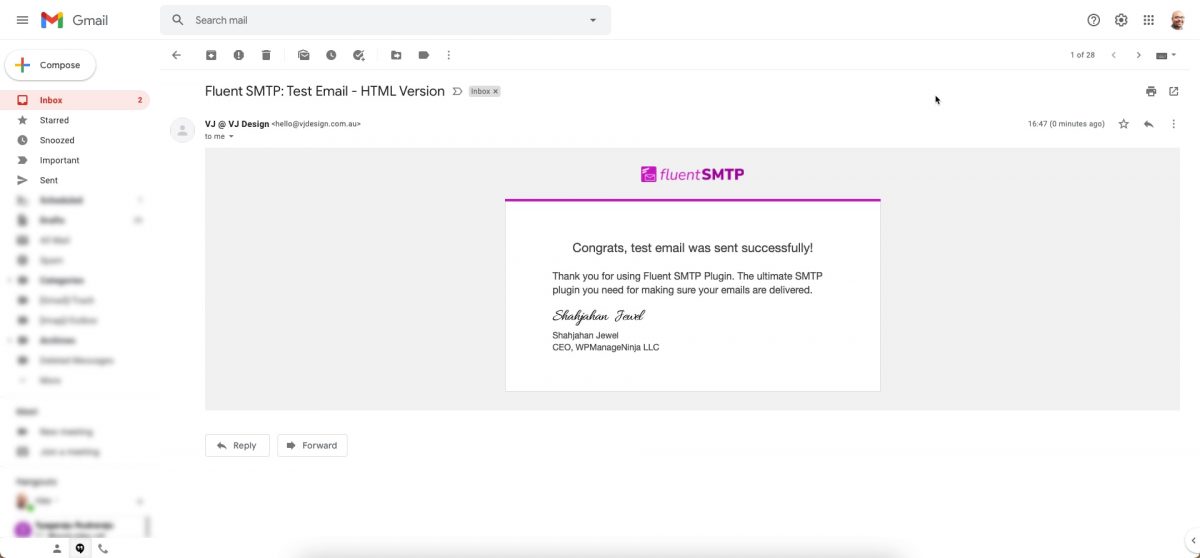Click the Reply button below the email

click(x=237, y=445)
